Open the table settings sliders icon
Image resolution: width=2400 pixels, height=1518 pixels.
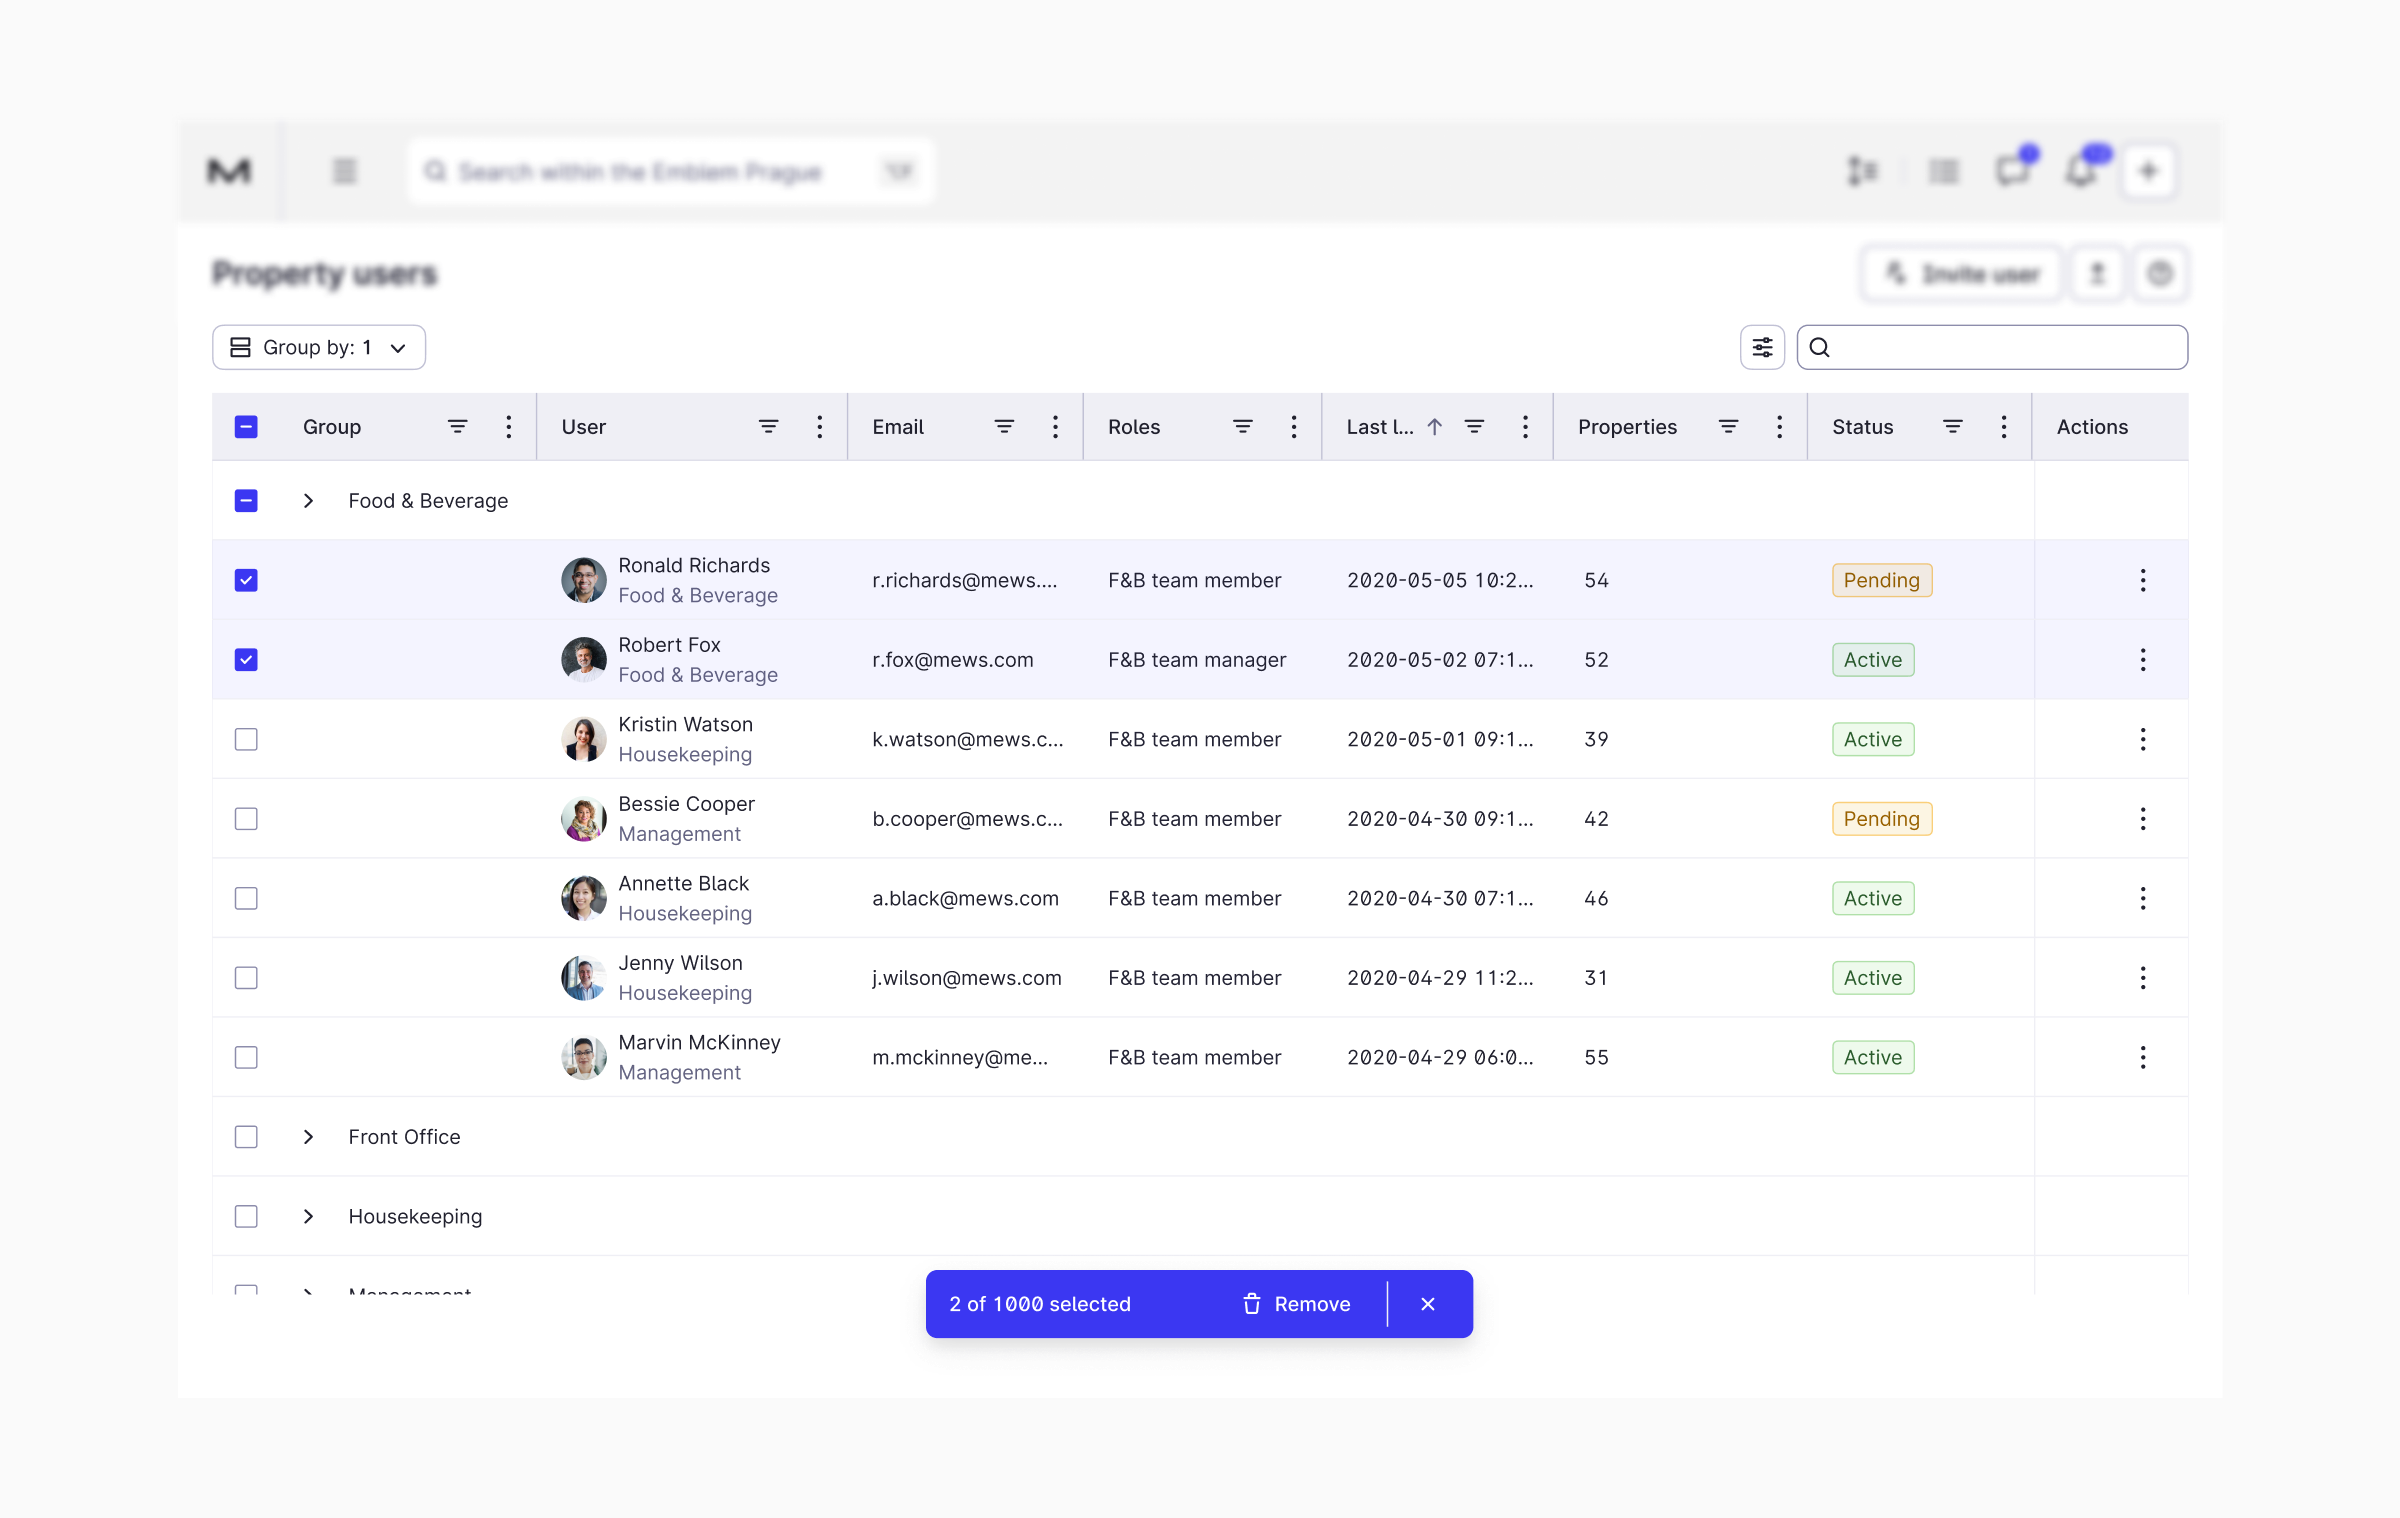(x=1762, y=347)
